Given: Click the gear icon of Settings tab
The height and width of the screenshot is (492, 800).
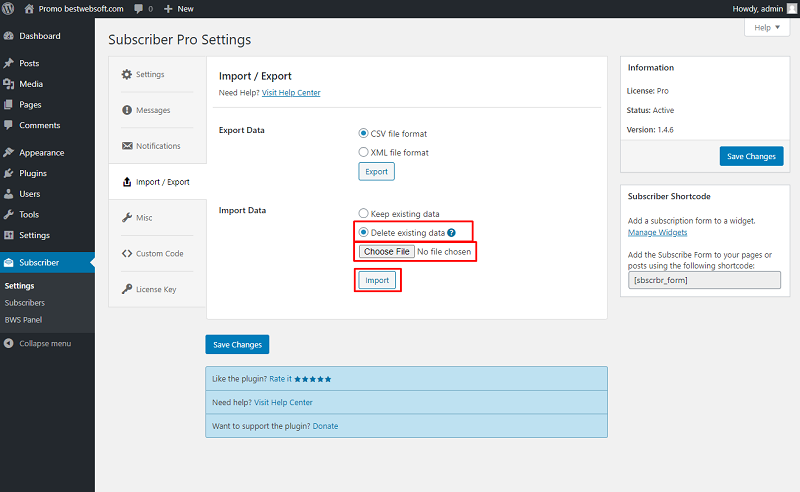Looking at the screenshot, I should point(127,75).
